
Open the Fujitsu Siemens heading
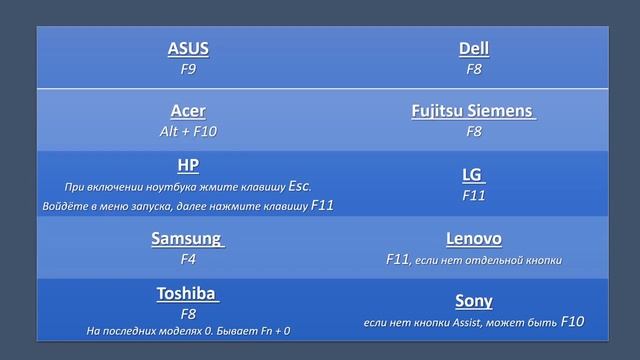[473, 111]
